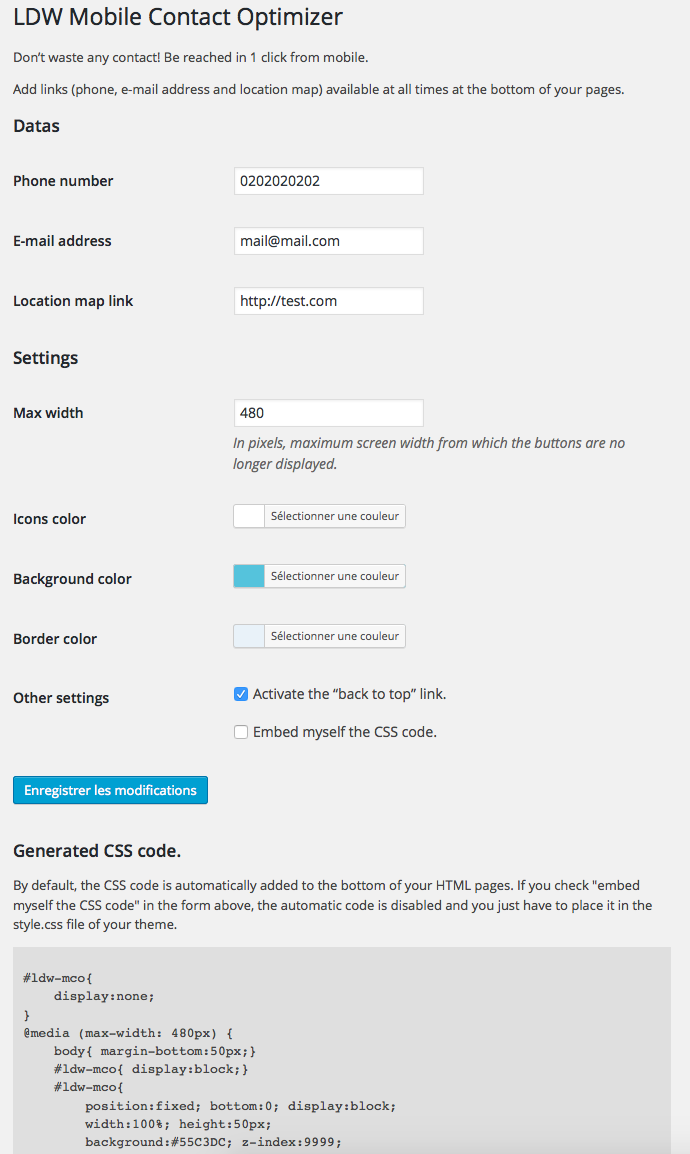Click the Phone number label
The height and width of the screenshot is (1154, 690).
click(x=63, y=181)
